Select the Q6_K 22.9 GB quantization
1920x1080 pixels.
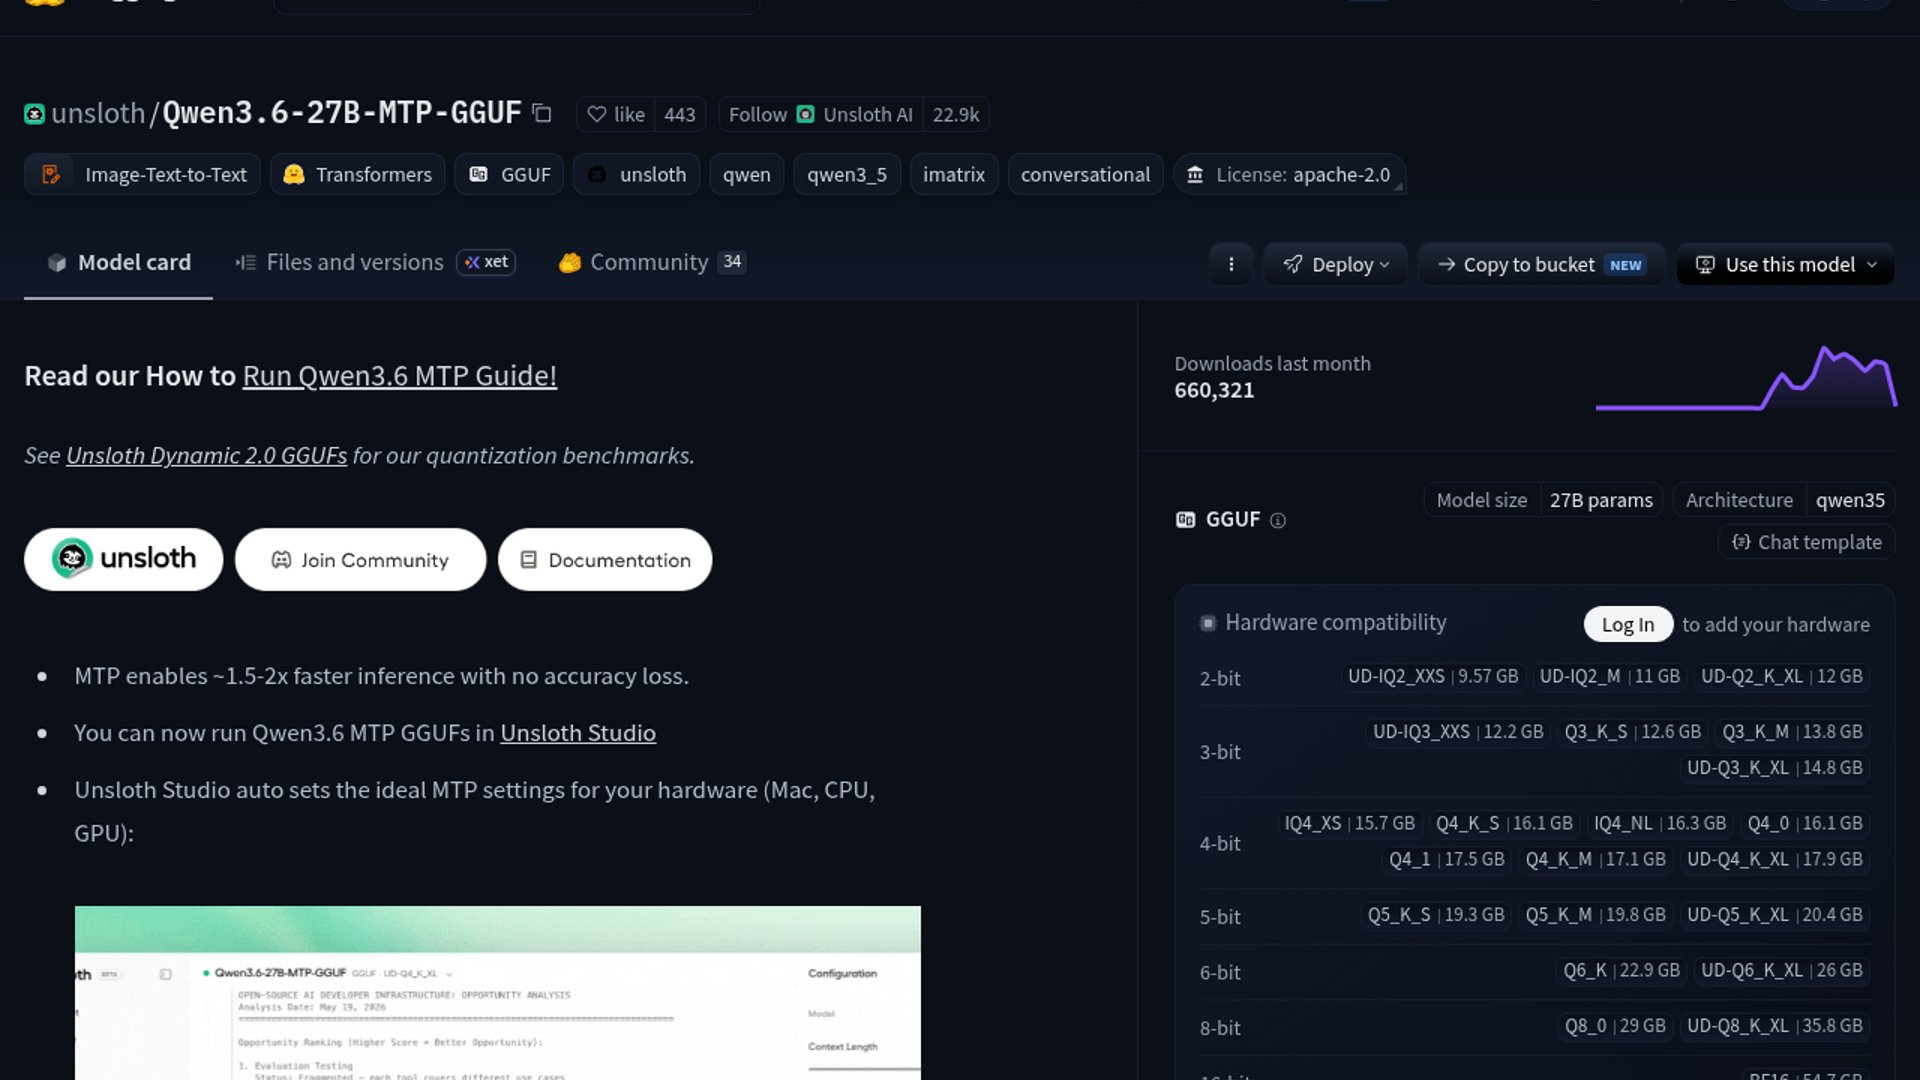pos(1621,970)
